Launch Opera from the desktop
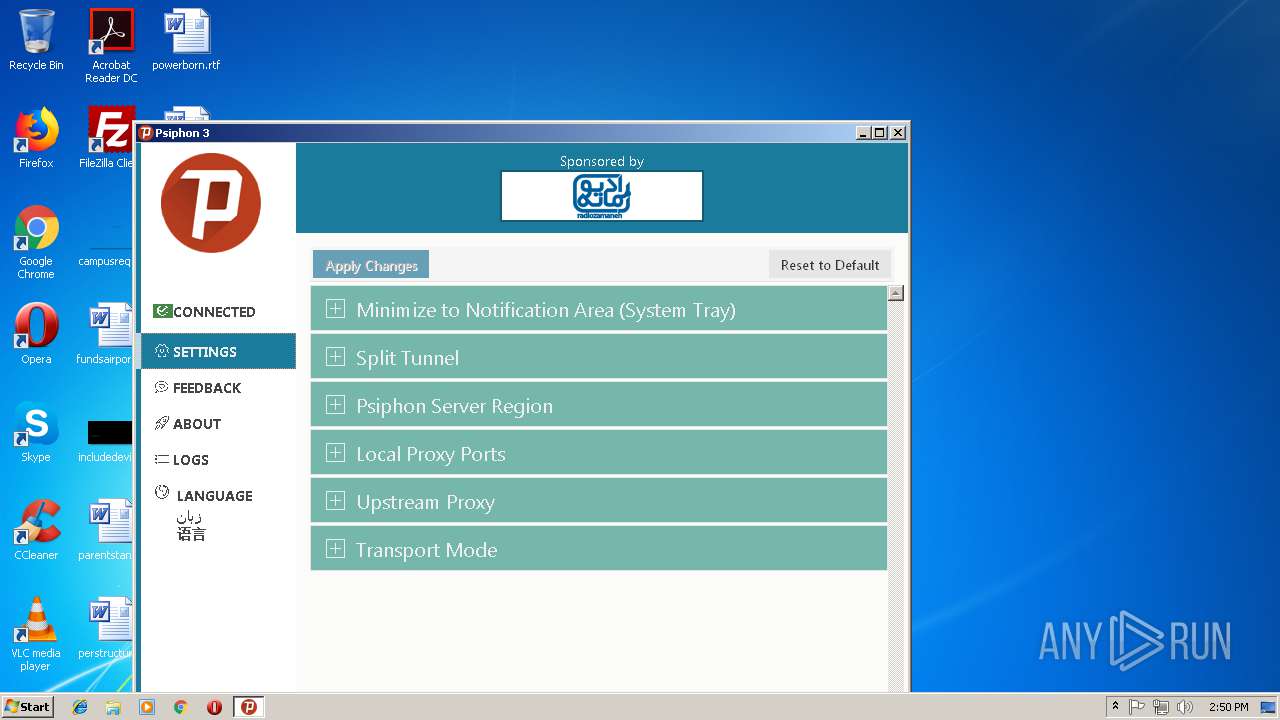 tap(36, 334)
